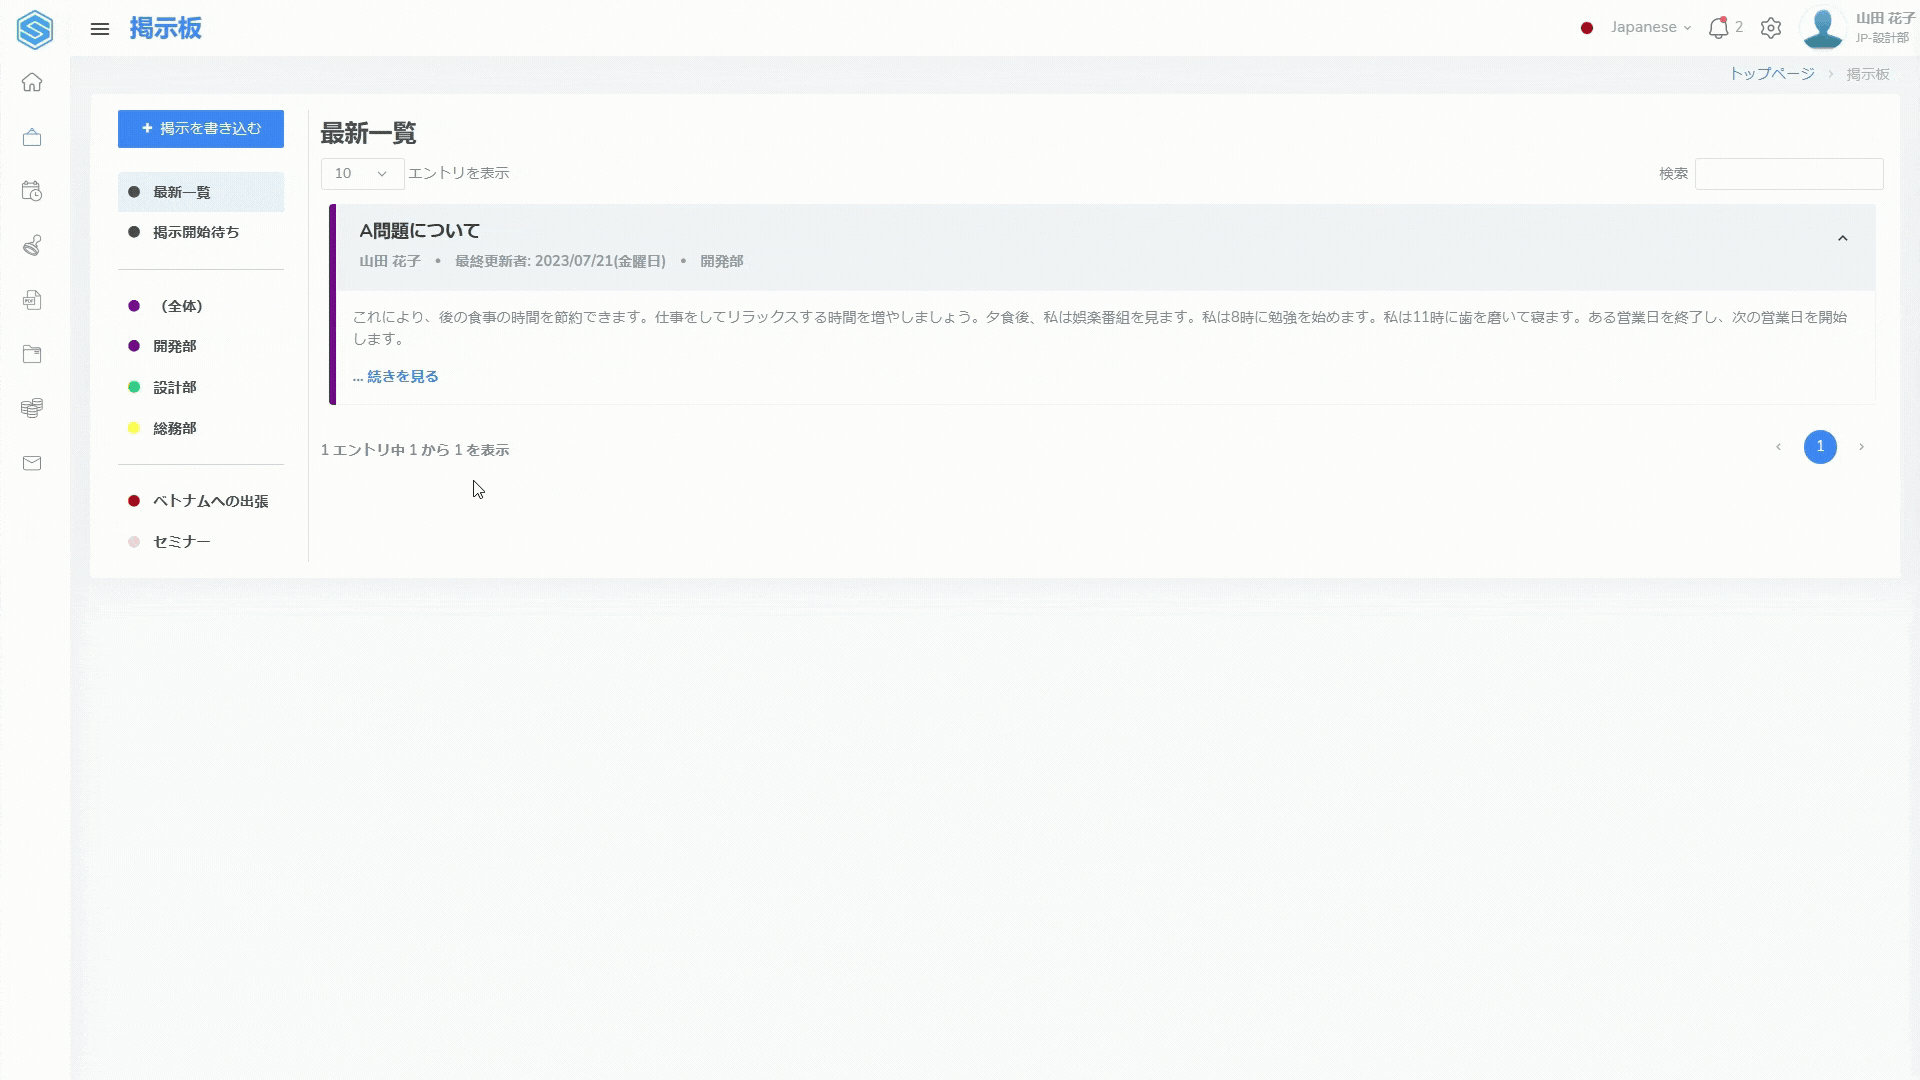Screen dimensions: 1920x1080
Task: Open the home icon in sidebar
Action: [32, 82]
